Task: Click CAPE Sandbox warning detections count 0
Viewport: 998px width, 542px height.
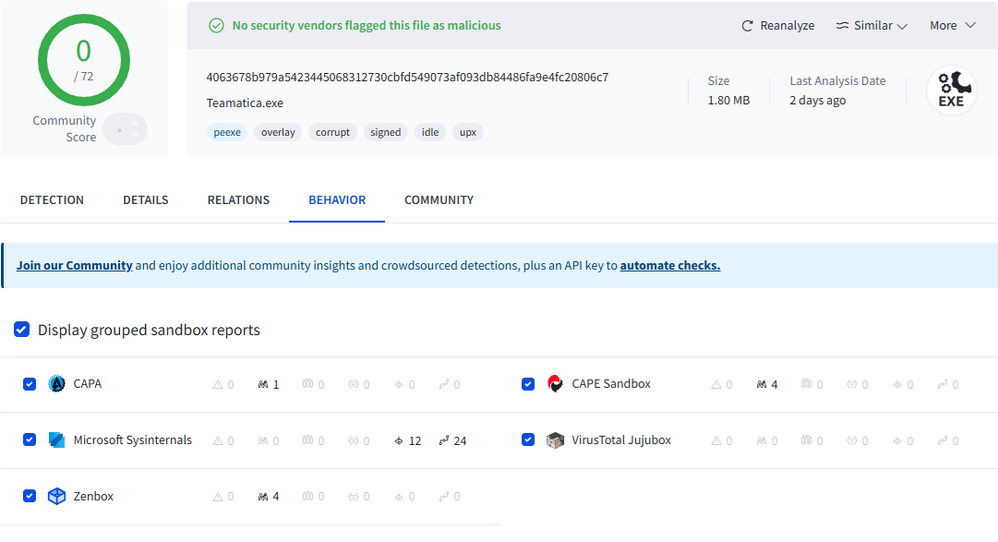Action: [x=722, y=384]
